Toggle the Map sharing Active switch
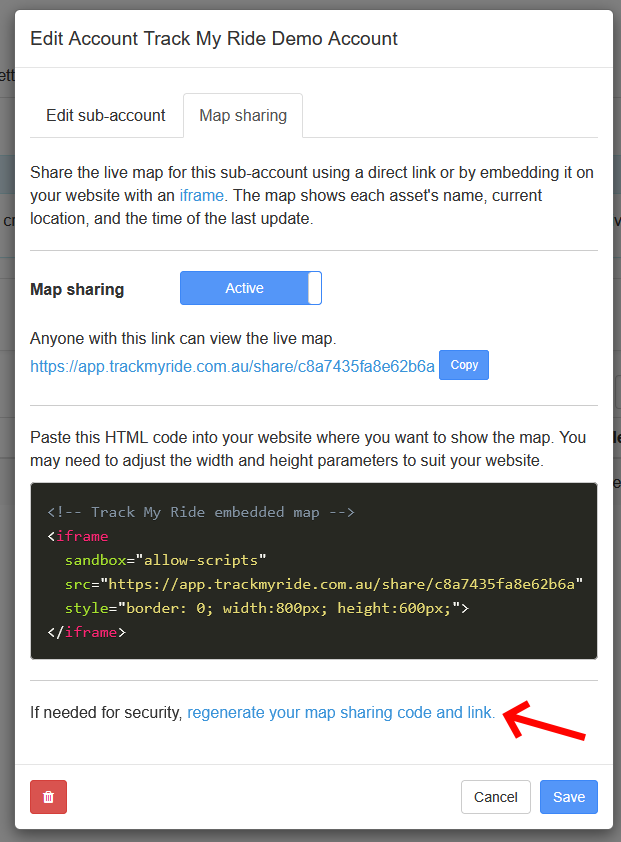 (x=251, y=288)
